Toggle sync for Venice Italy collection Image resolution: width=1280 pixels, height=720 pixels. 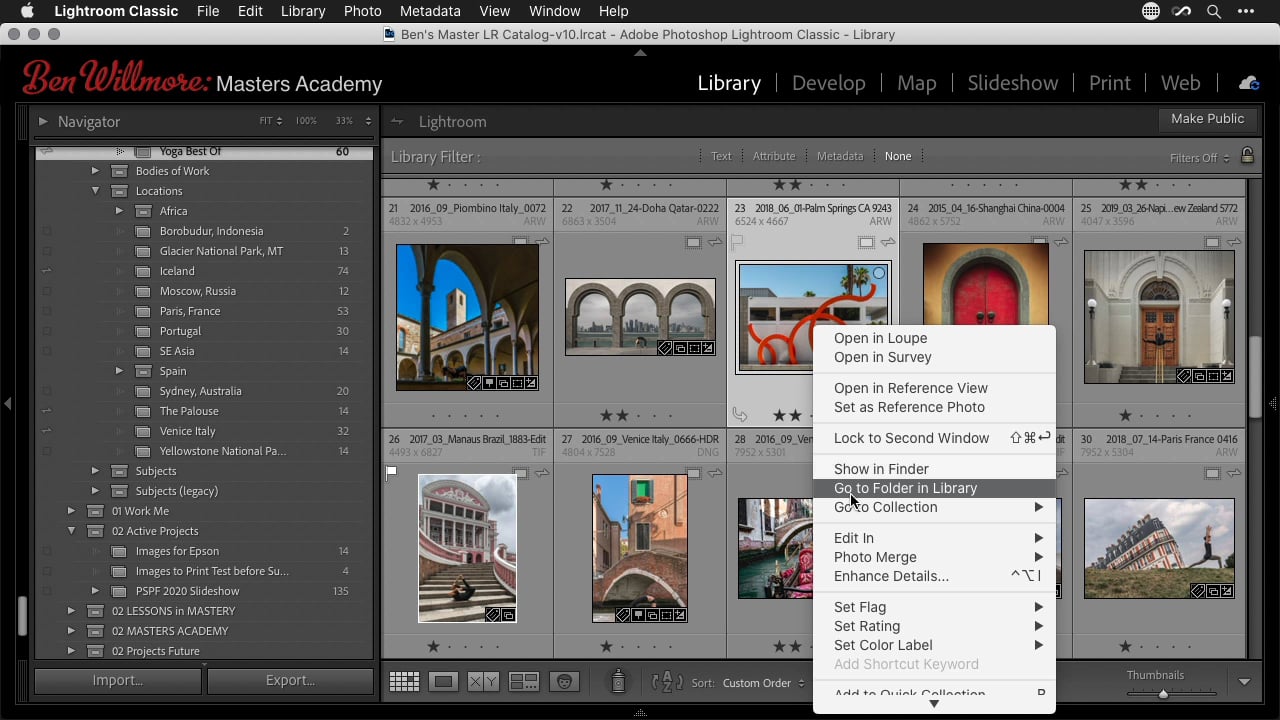46,431
